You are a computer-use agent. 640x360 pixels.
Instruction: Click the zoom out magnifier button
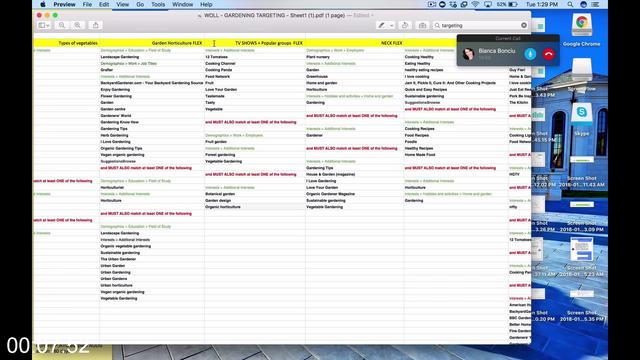(x=62, y=25)
